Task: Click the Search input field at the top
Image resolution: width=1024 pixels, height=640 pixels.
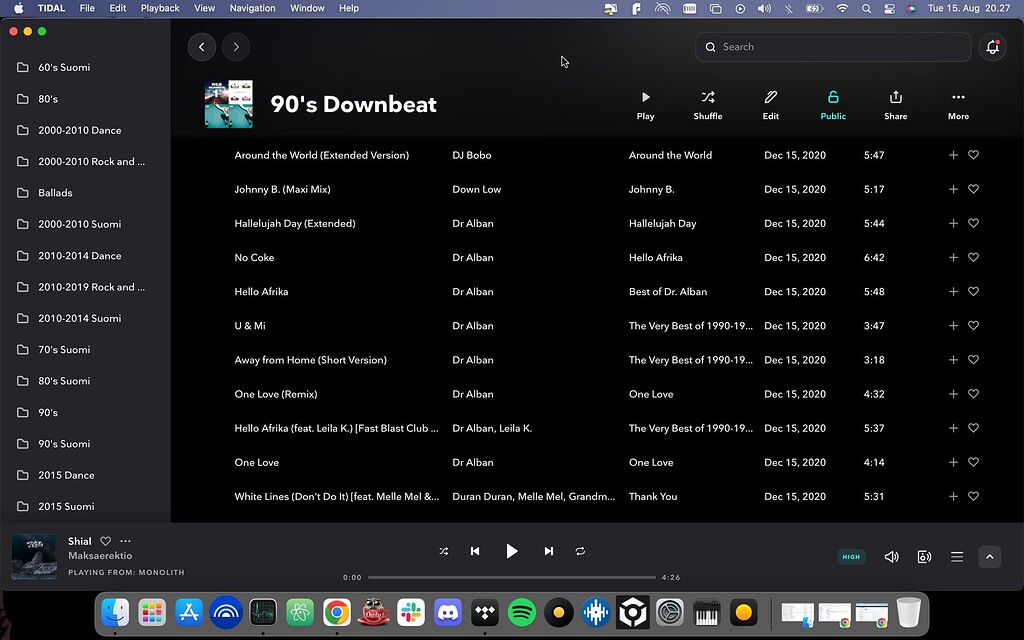Action: (833, 46)
